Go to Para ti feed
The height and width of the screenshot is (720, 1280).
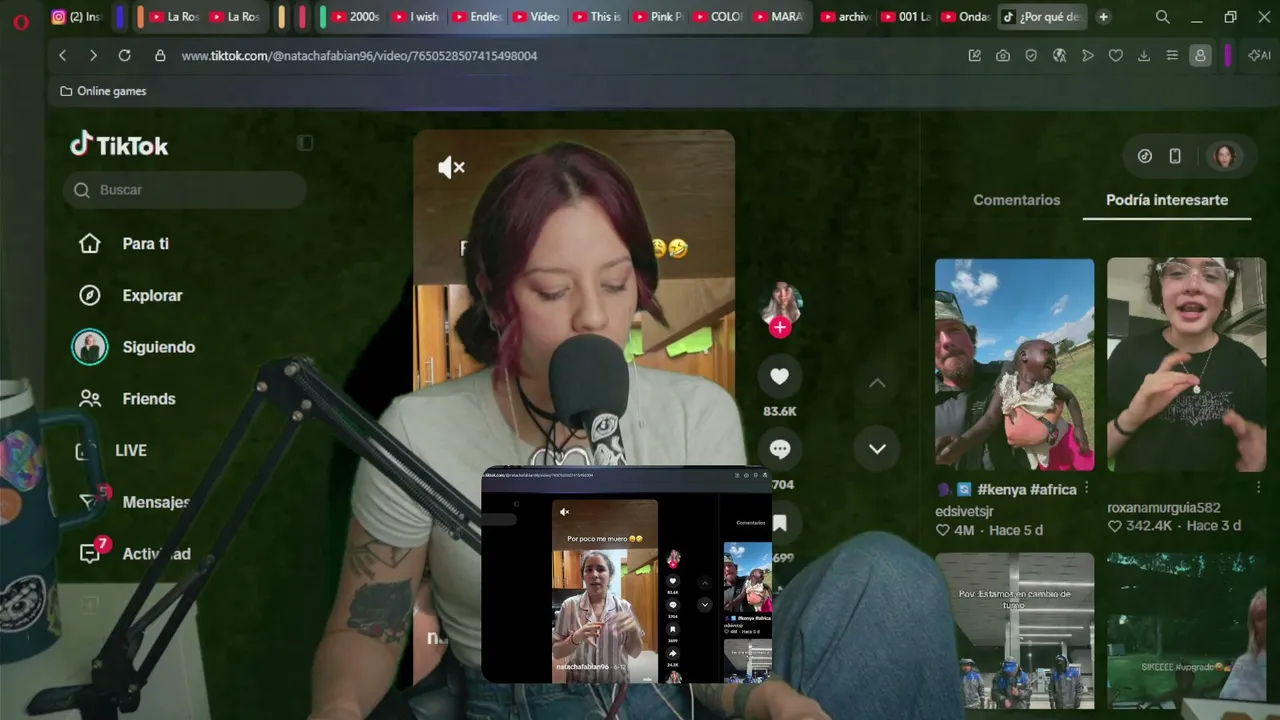tap(145, 244)
